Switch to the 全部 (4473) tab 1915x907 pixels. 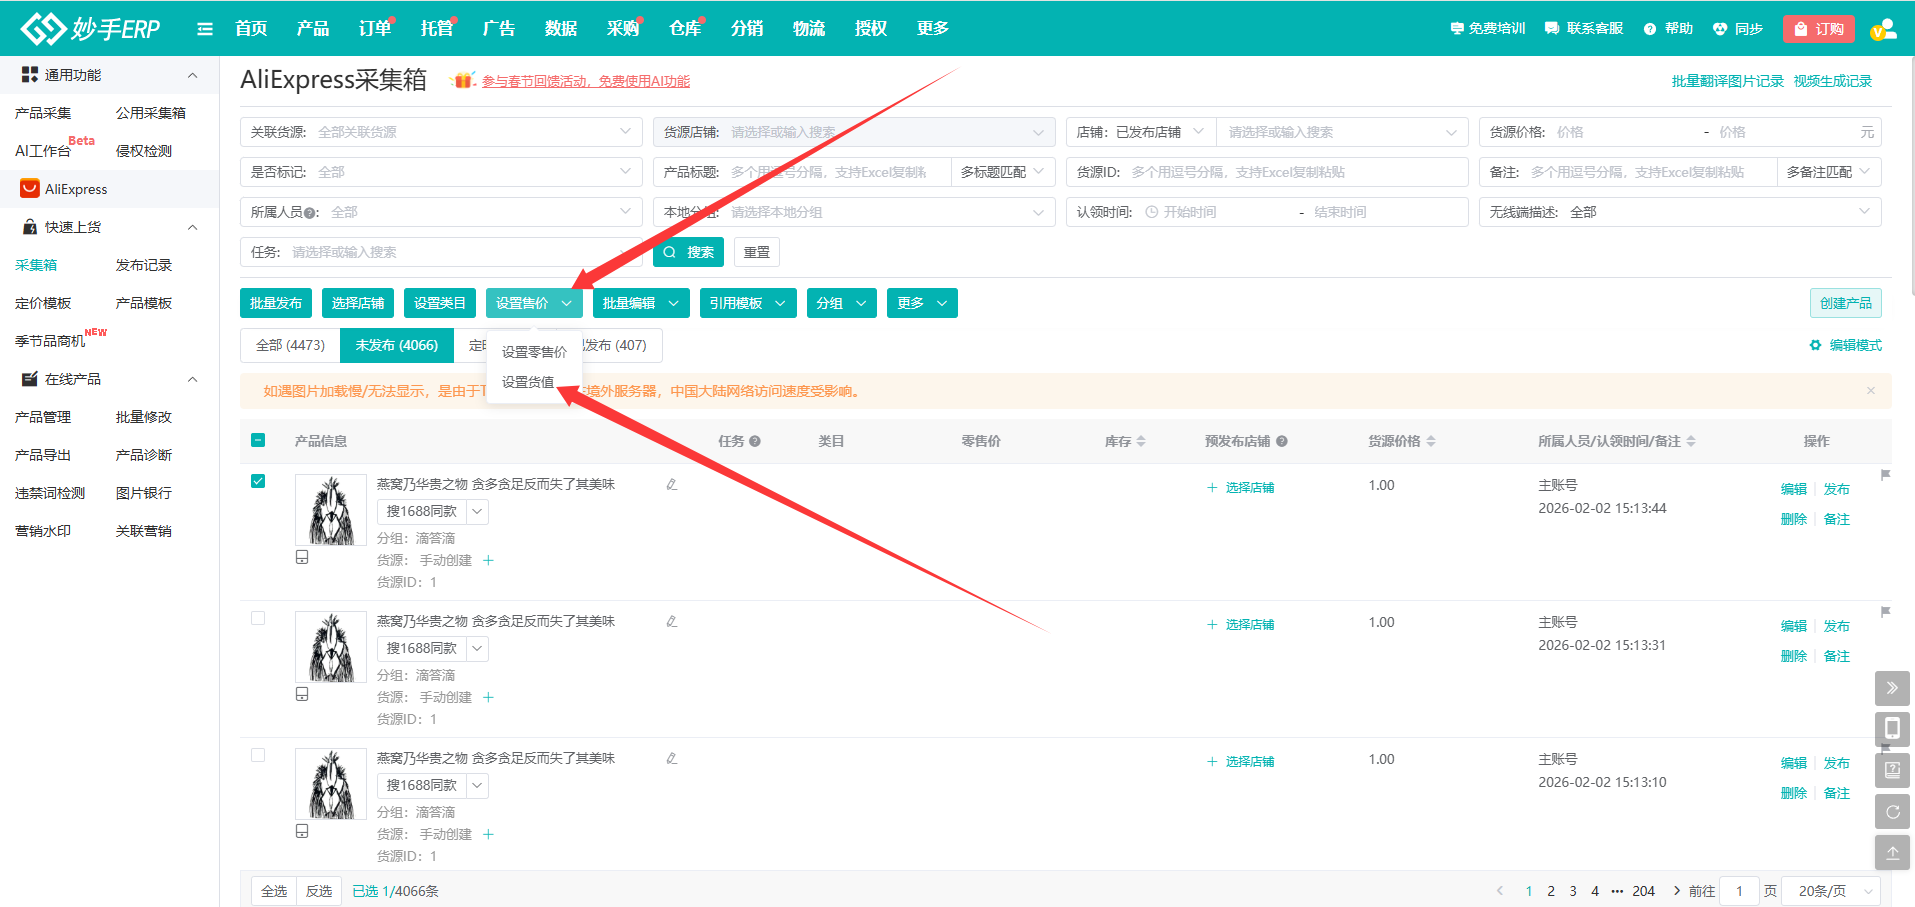(290, 345)
